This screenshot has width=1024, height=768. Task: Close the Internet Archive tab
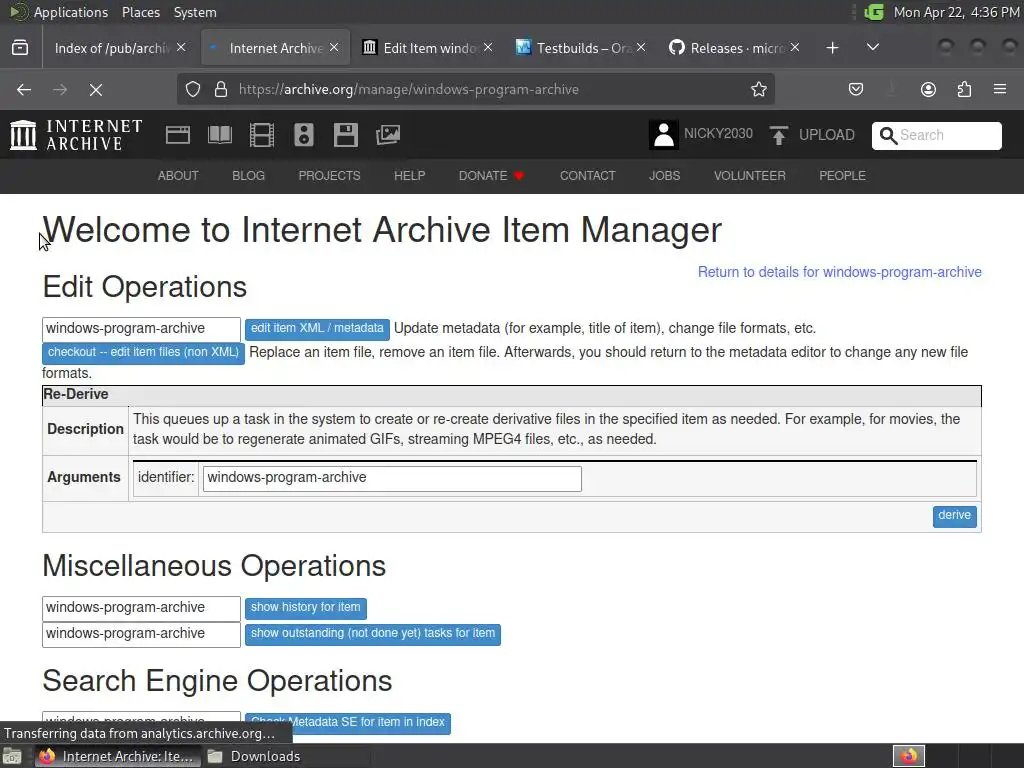click(334, 48)
